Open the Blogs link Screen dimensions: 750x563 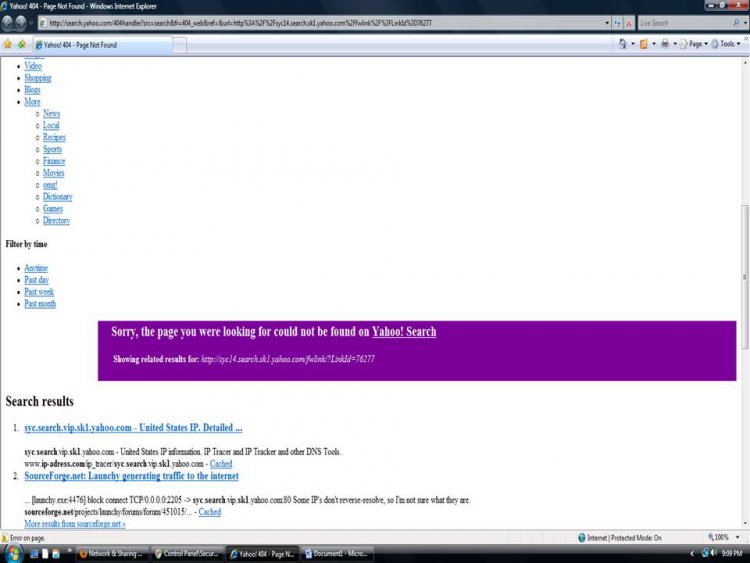[x=32, y=90]
